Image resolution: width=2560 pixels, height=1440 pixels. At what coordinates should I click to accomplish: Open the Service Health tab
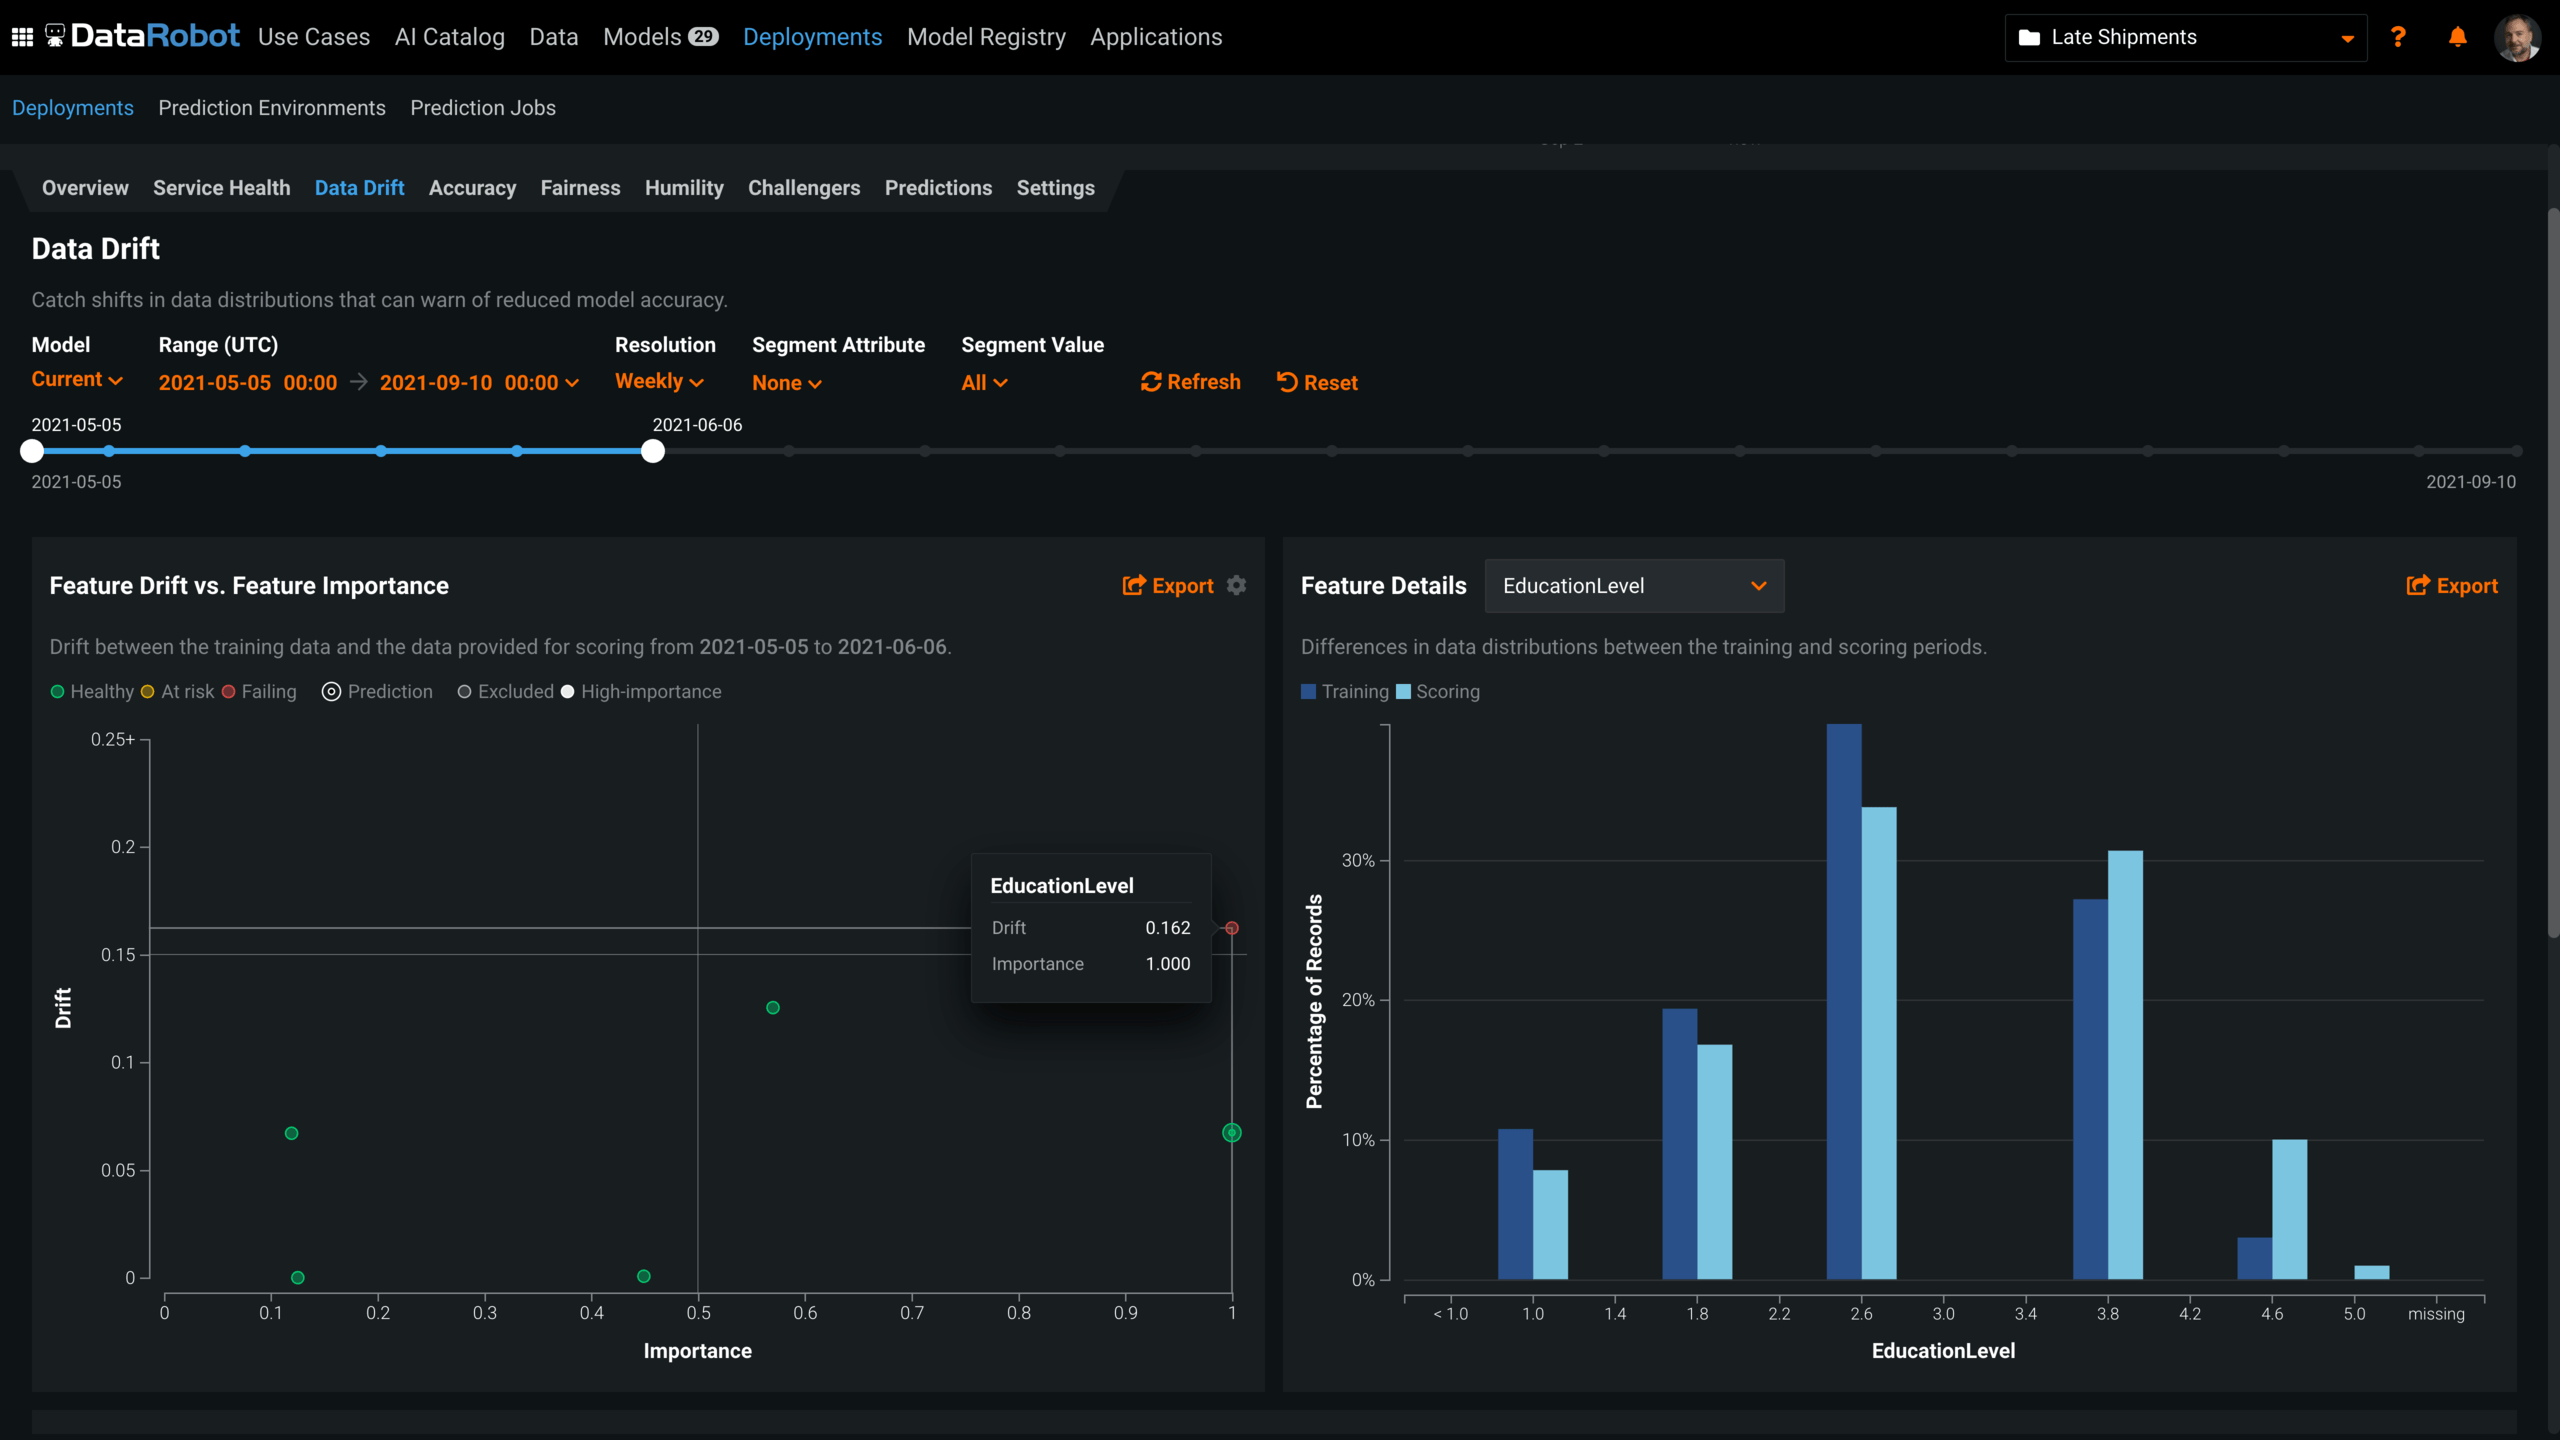[x=221, y=188]
